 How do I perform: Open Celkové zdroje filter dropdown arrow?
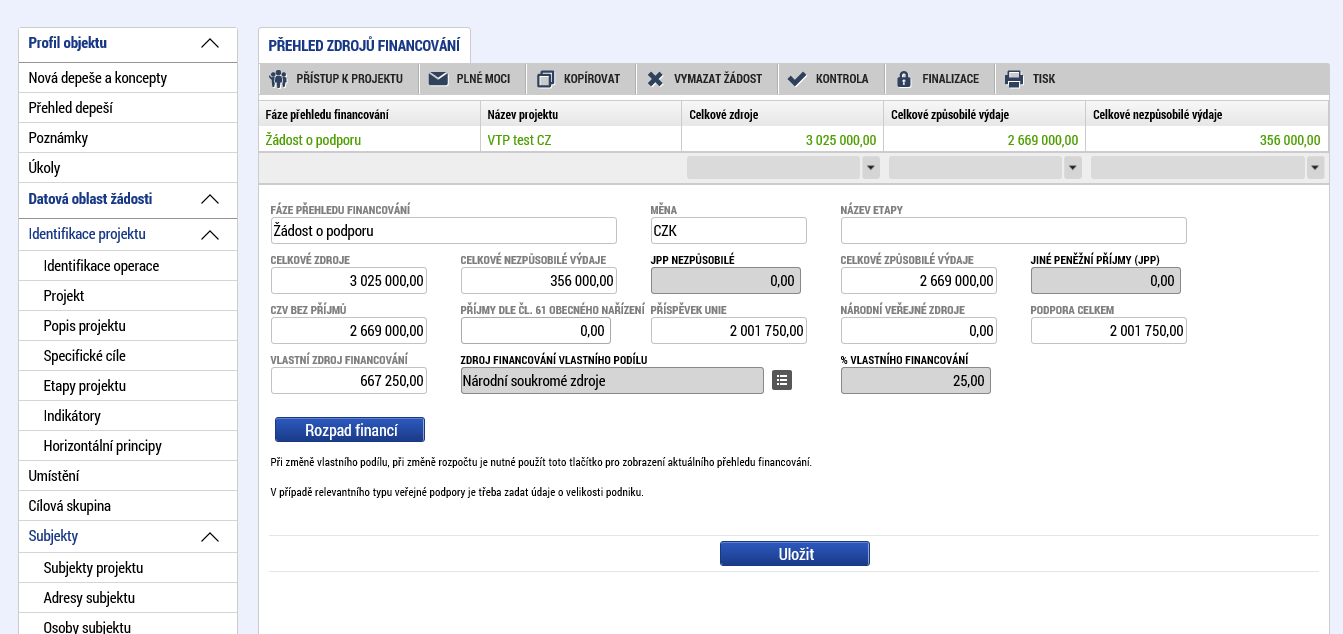[870, 168]
